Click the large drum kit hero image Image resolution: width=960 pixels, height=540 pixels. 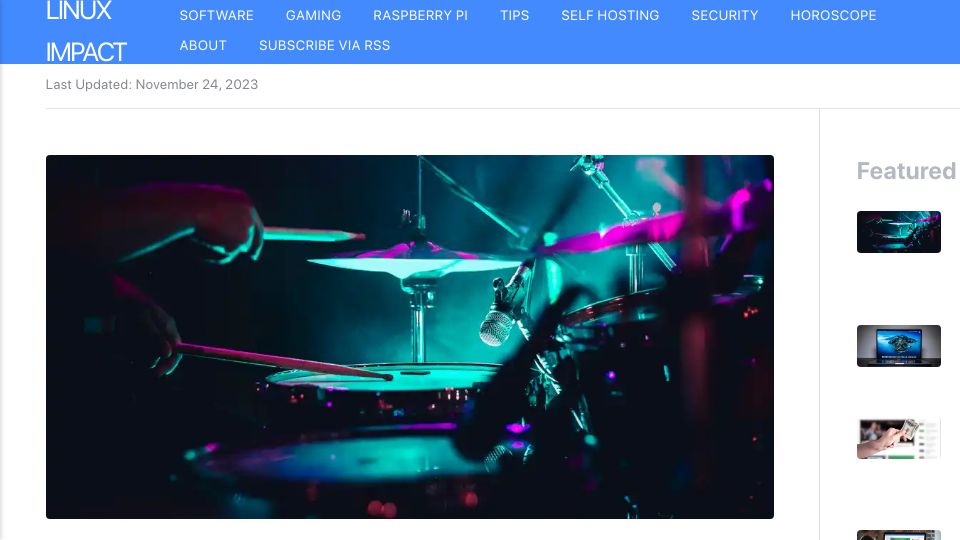click(x=410, y=337)
